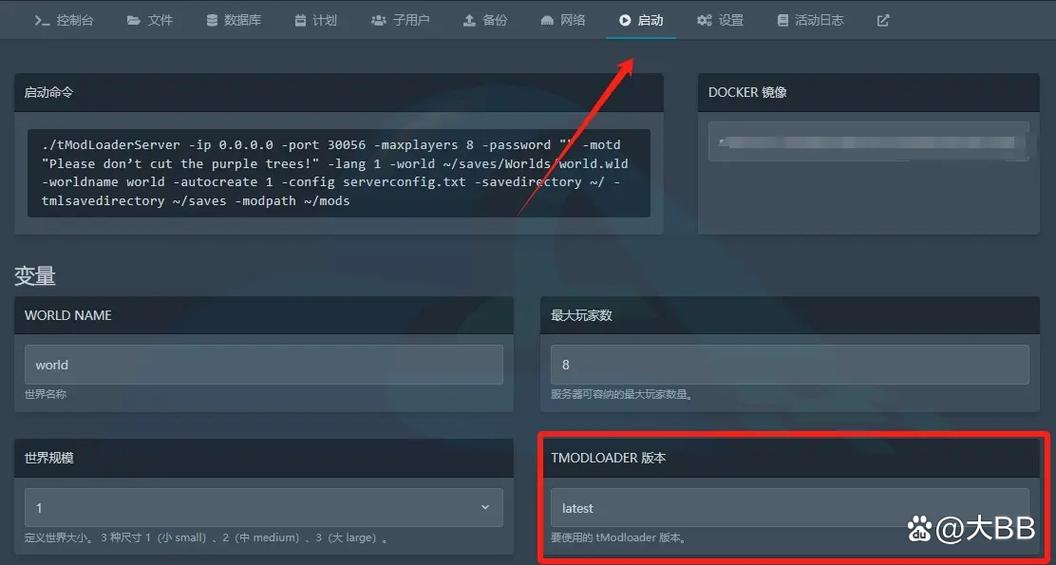Click the blurred DOCKER 镜像 image field

[869, 141]
